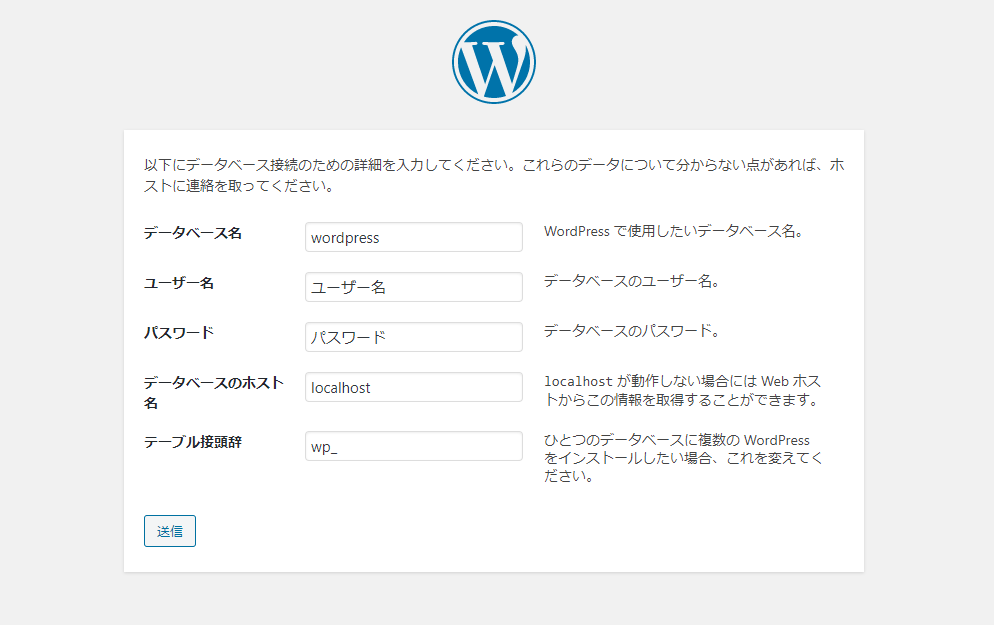Image resolution: width=994 pixels, height=625 pixels.
Task: Click the テーブル接頭辞 label
Action: (x=193, y=442)
